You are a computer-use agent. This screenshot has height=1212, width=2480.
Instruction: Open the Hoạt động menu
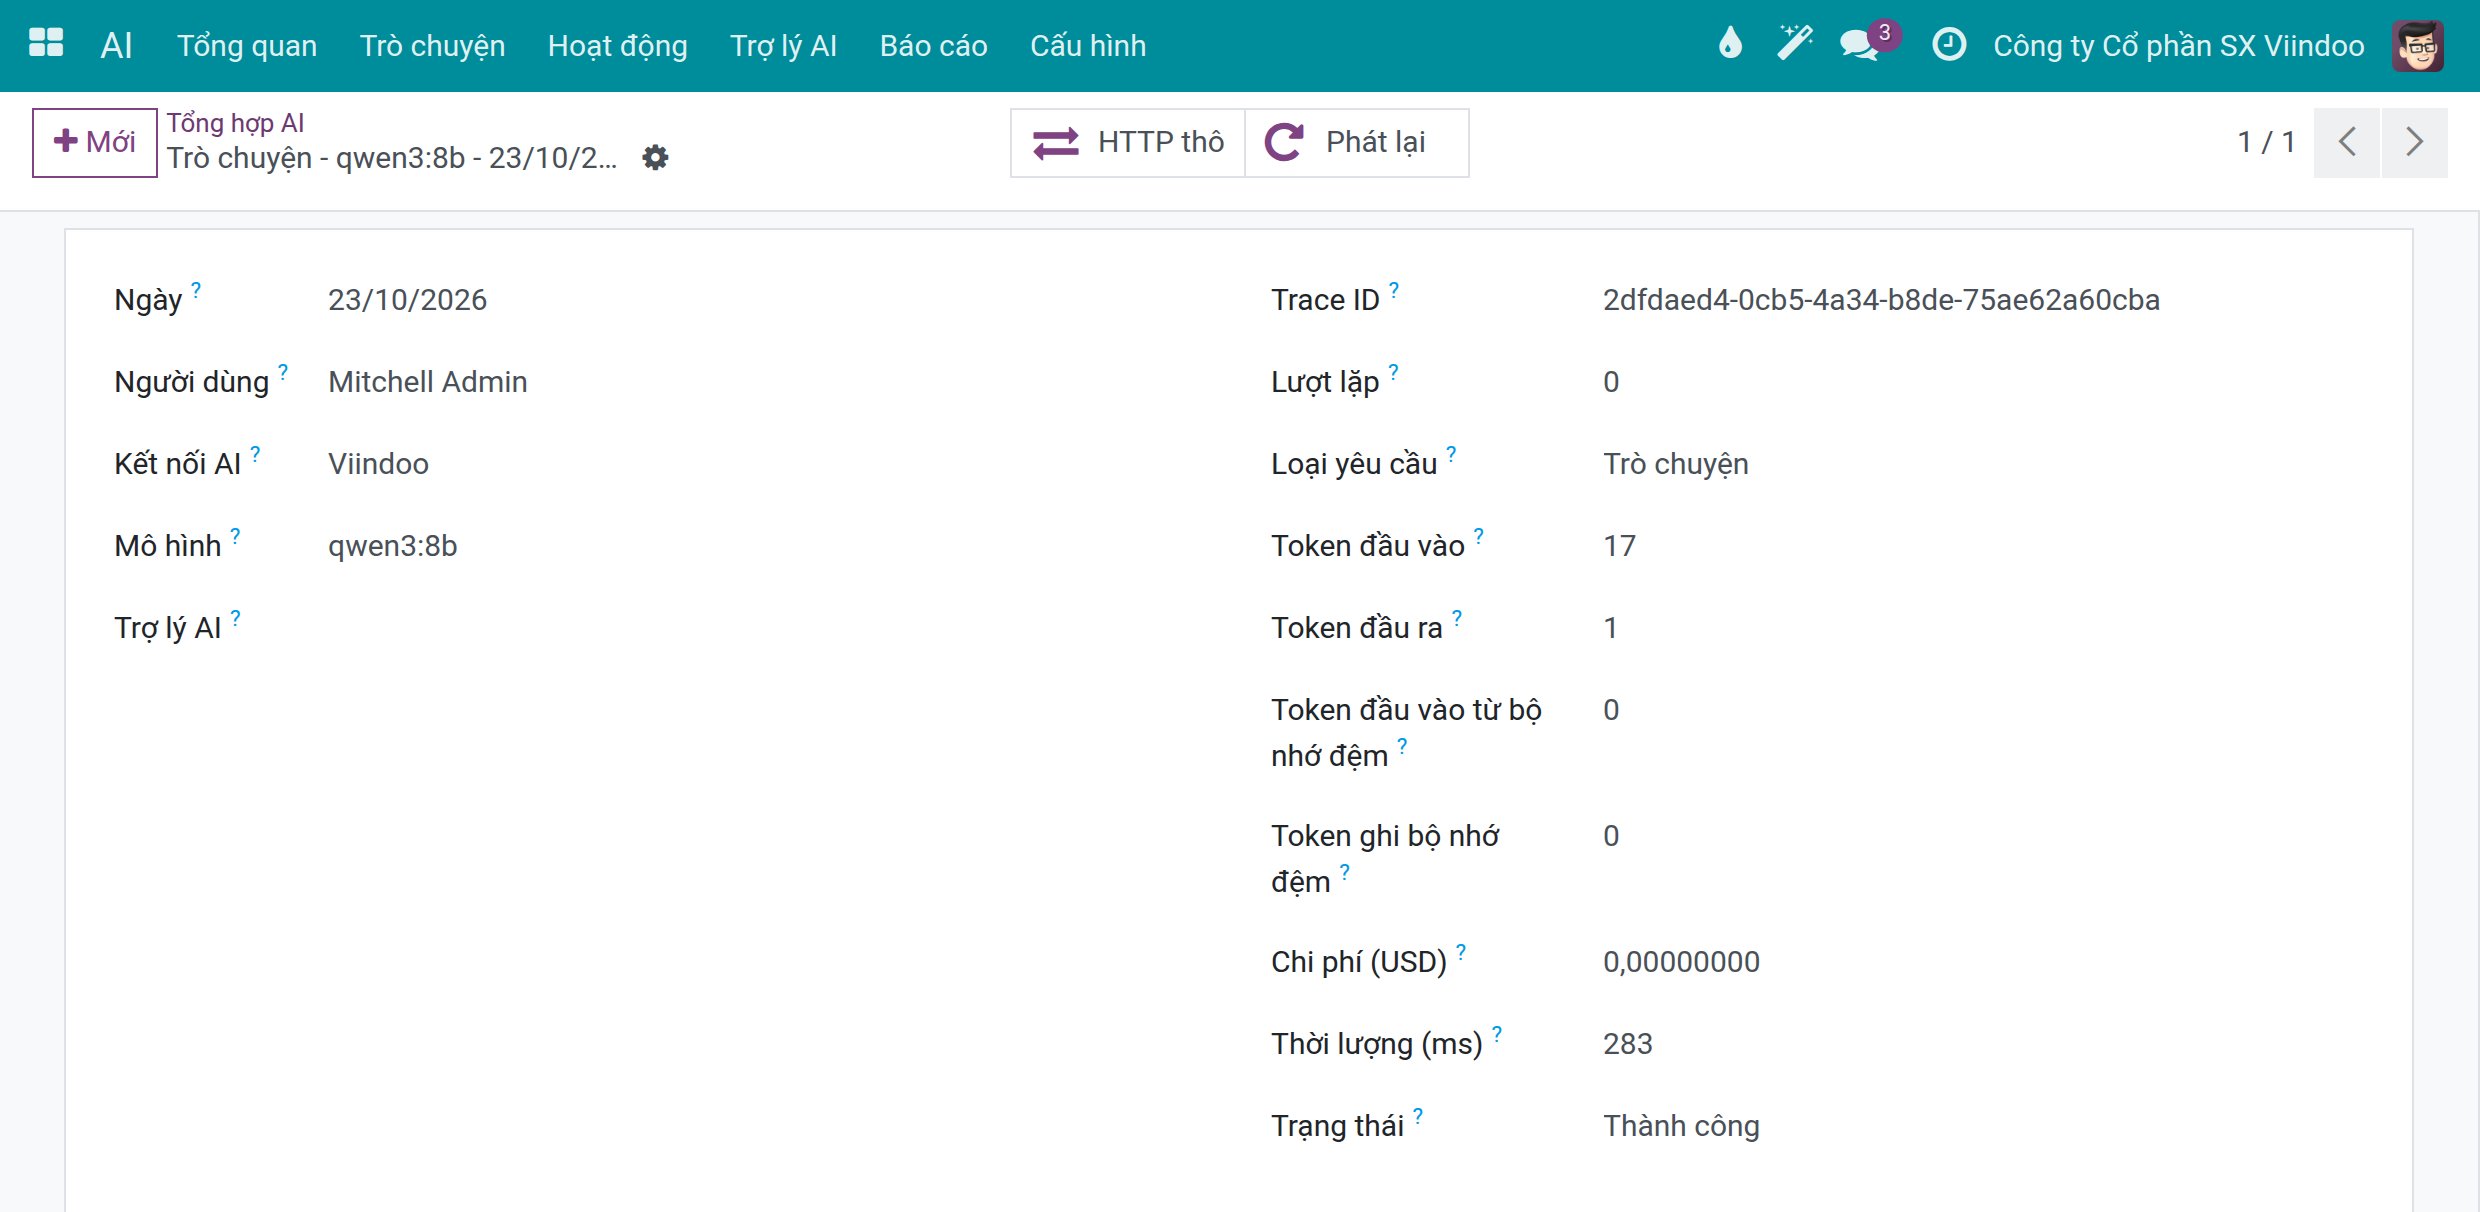pyautogui.click(x=617, y=45)
